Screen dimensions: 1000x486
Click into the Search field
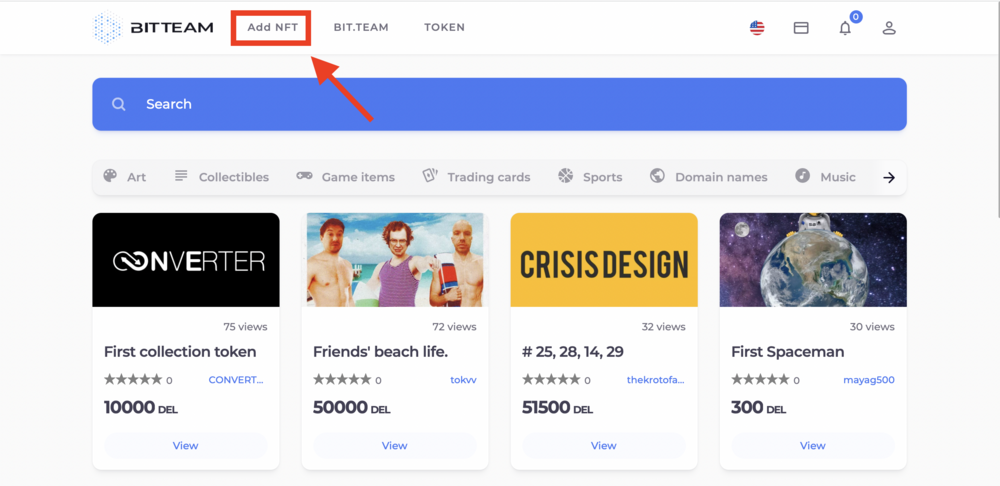click(x=499, y=104)
